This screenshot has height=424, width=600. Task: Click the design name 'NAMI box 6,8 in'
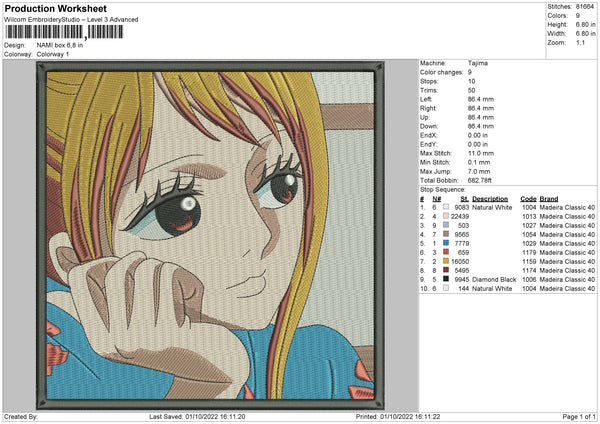[60, 45]
